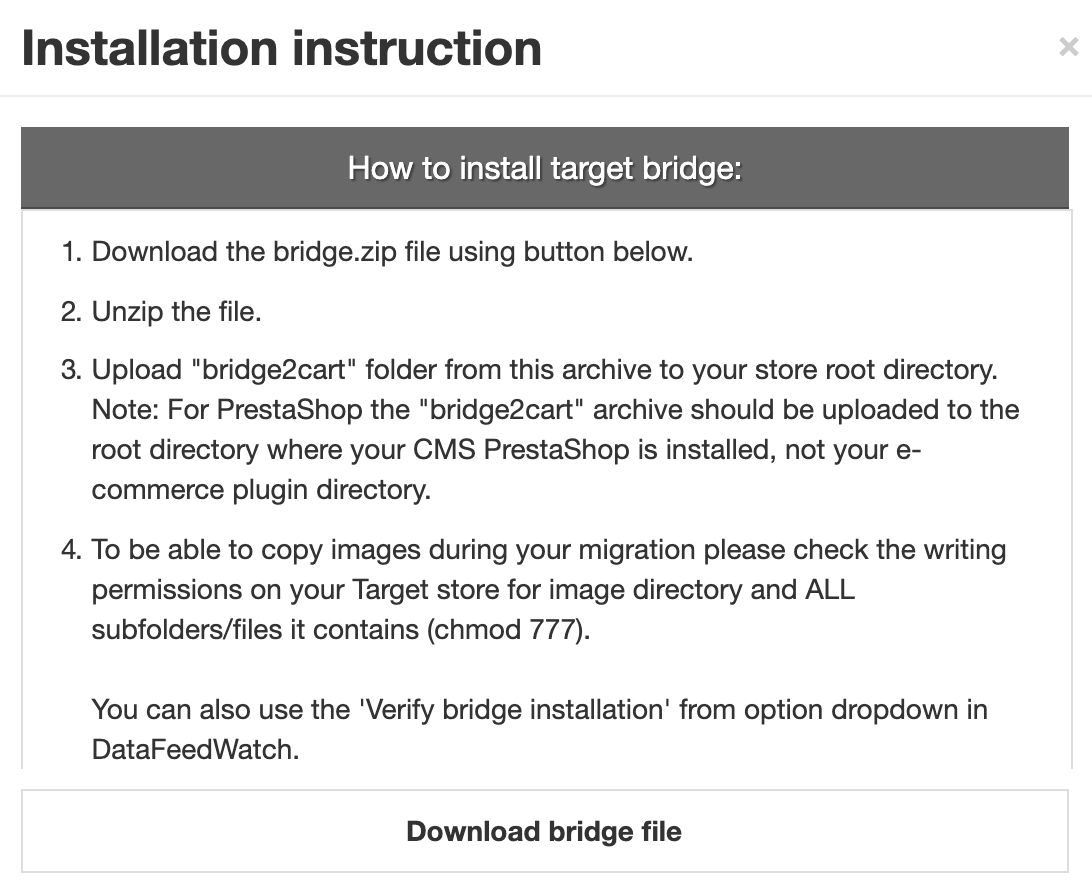Image resolution: width=1092 pixels, height=885 pixels.
Task: Click list number '1.' marker
Action: 72,251
